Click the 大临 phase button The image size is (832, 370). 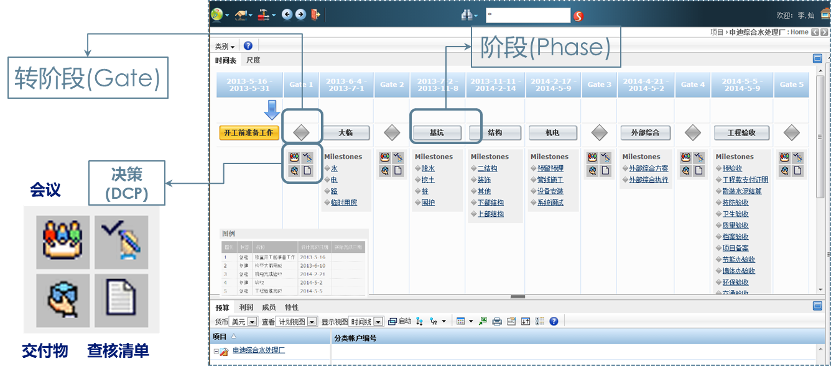(345, 133)
